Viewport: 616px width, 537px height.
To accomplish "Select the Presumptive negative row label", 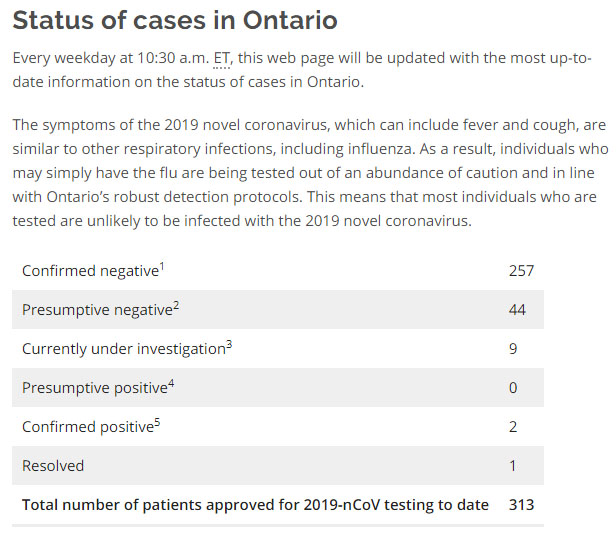I will pos(97,310).
